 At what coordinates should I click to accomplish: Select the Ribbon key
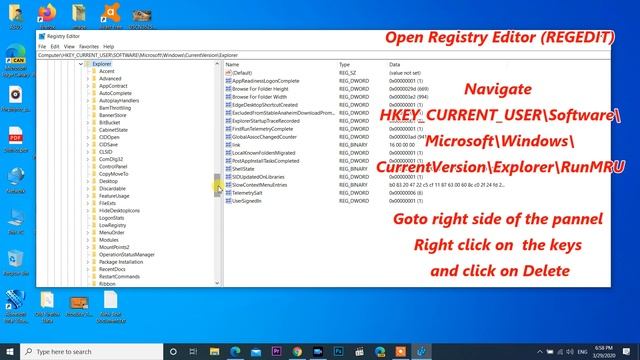point(107,284)
